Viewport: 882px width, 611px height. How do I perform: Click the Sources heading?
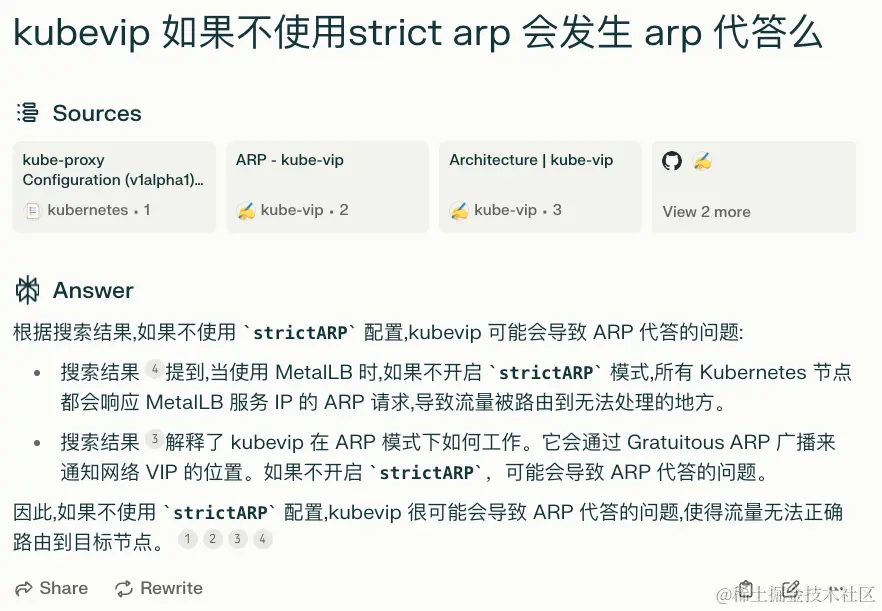pos(97,113)
